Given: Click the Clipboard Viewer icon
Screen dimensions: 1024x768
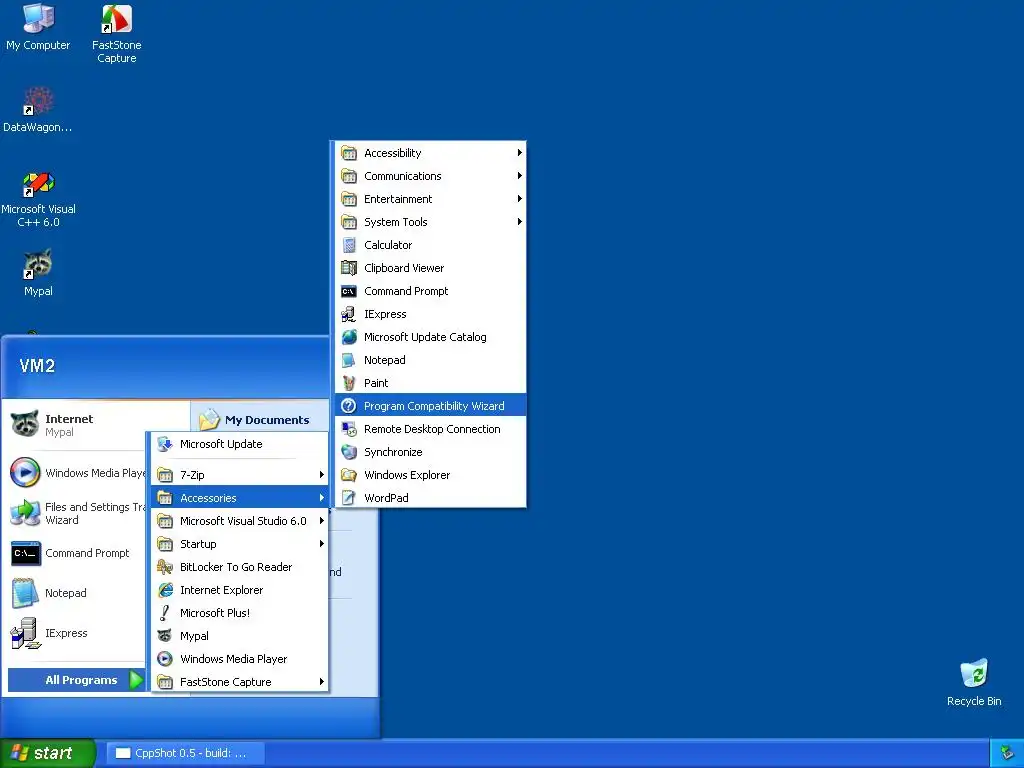Looking at the screenshot, I should (x=349, y=268).
